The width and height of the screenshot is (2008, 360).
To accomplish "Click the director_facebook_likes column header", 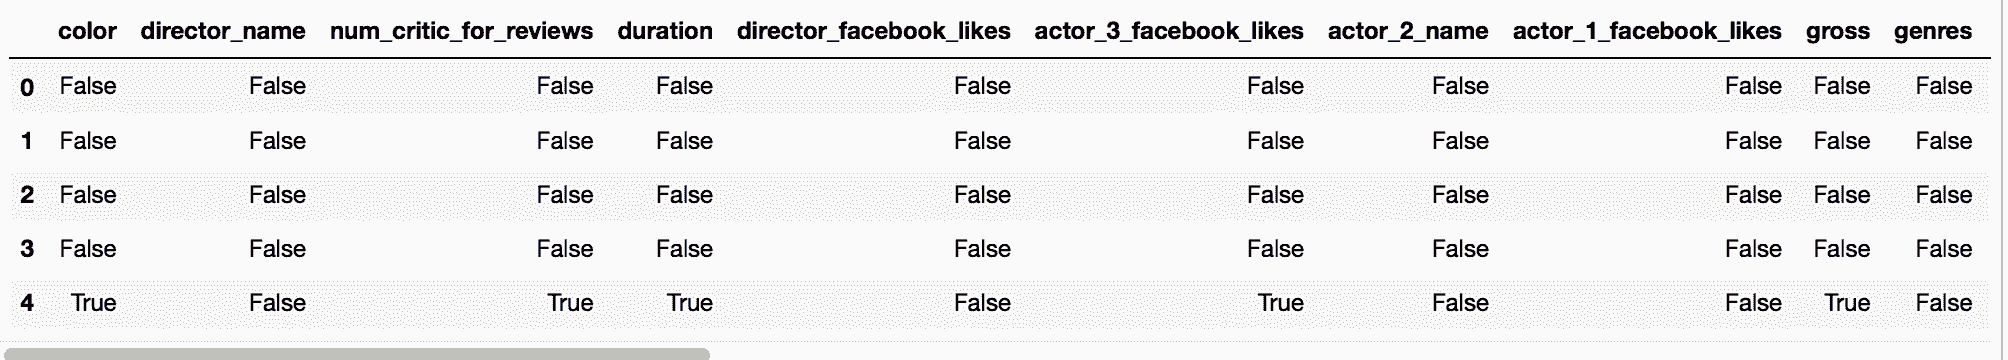I will pos(874,31).
